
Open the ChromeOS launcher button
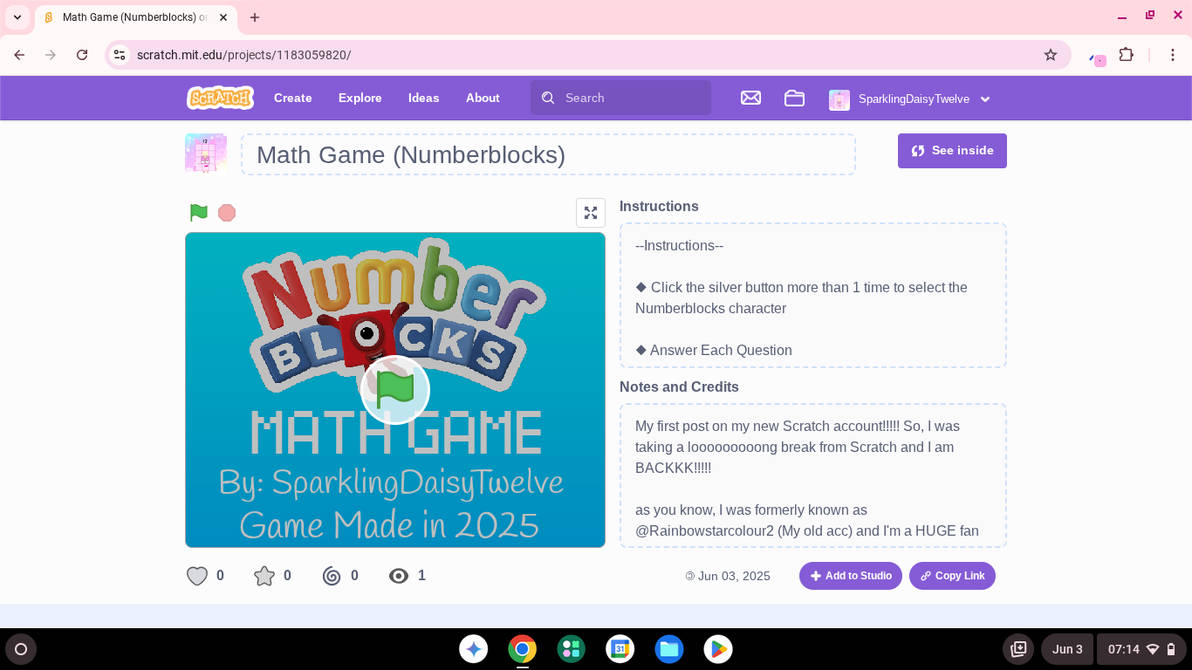click(x=21, y=649)
